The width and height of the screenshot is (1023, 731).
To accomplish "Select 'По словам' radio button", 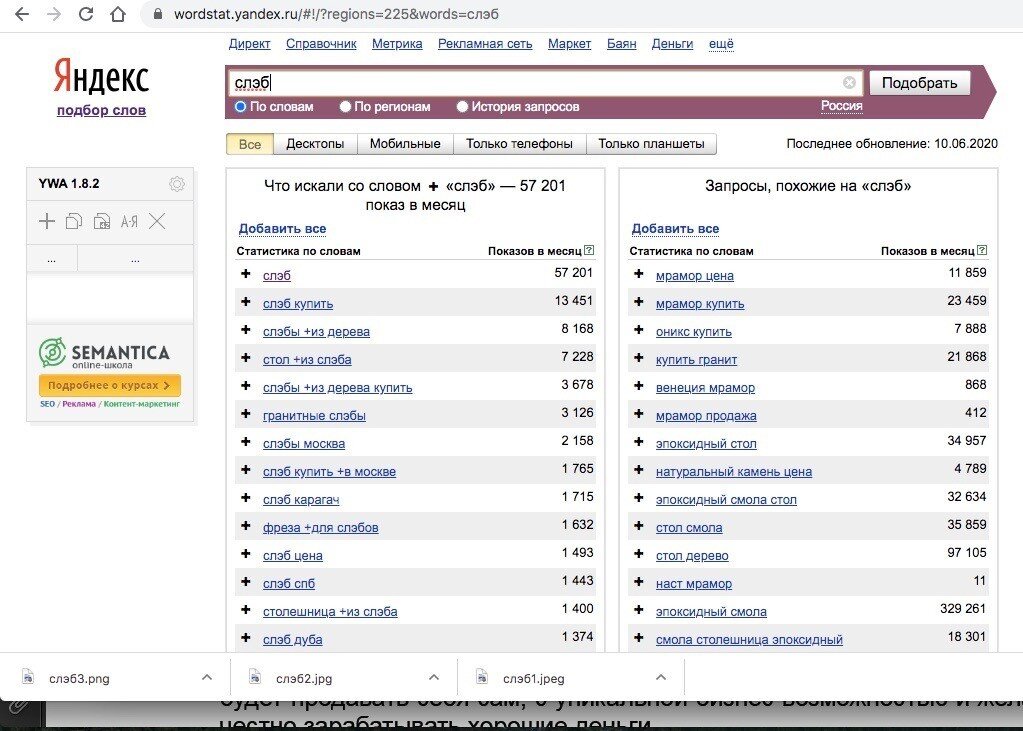I will [240, 106].
